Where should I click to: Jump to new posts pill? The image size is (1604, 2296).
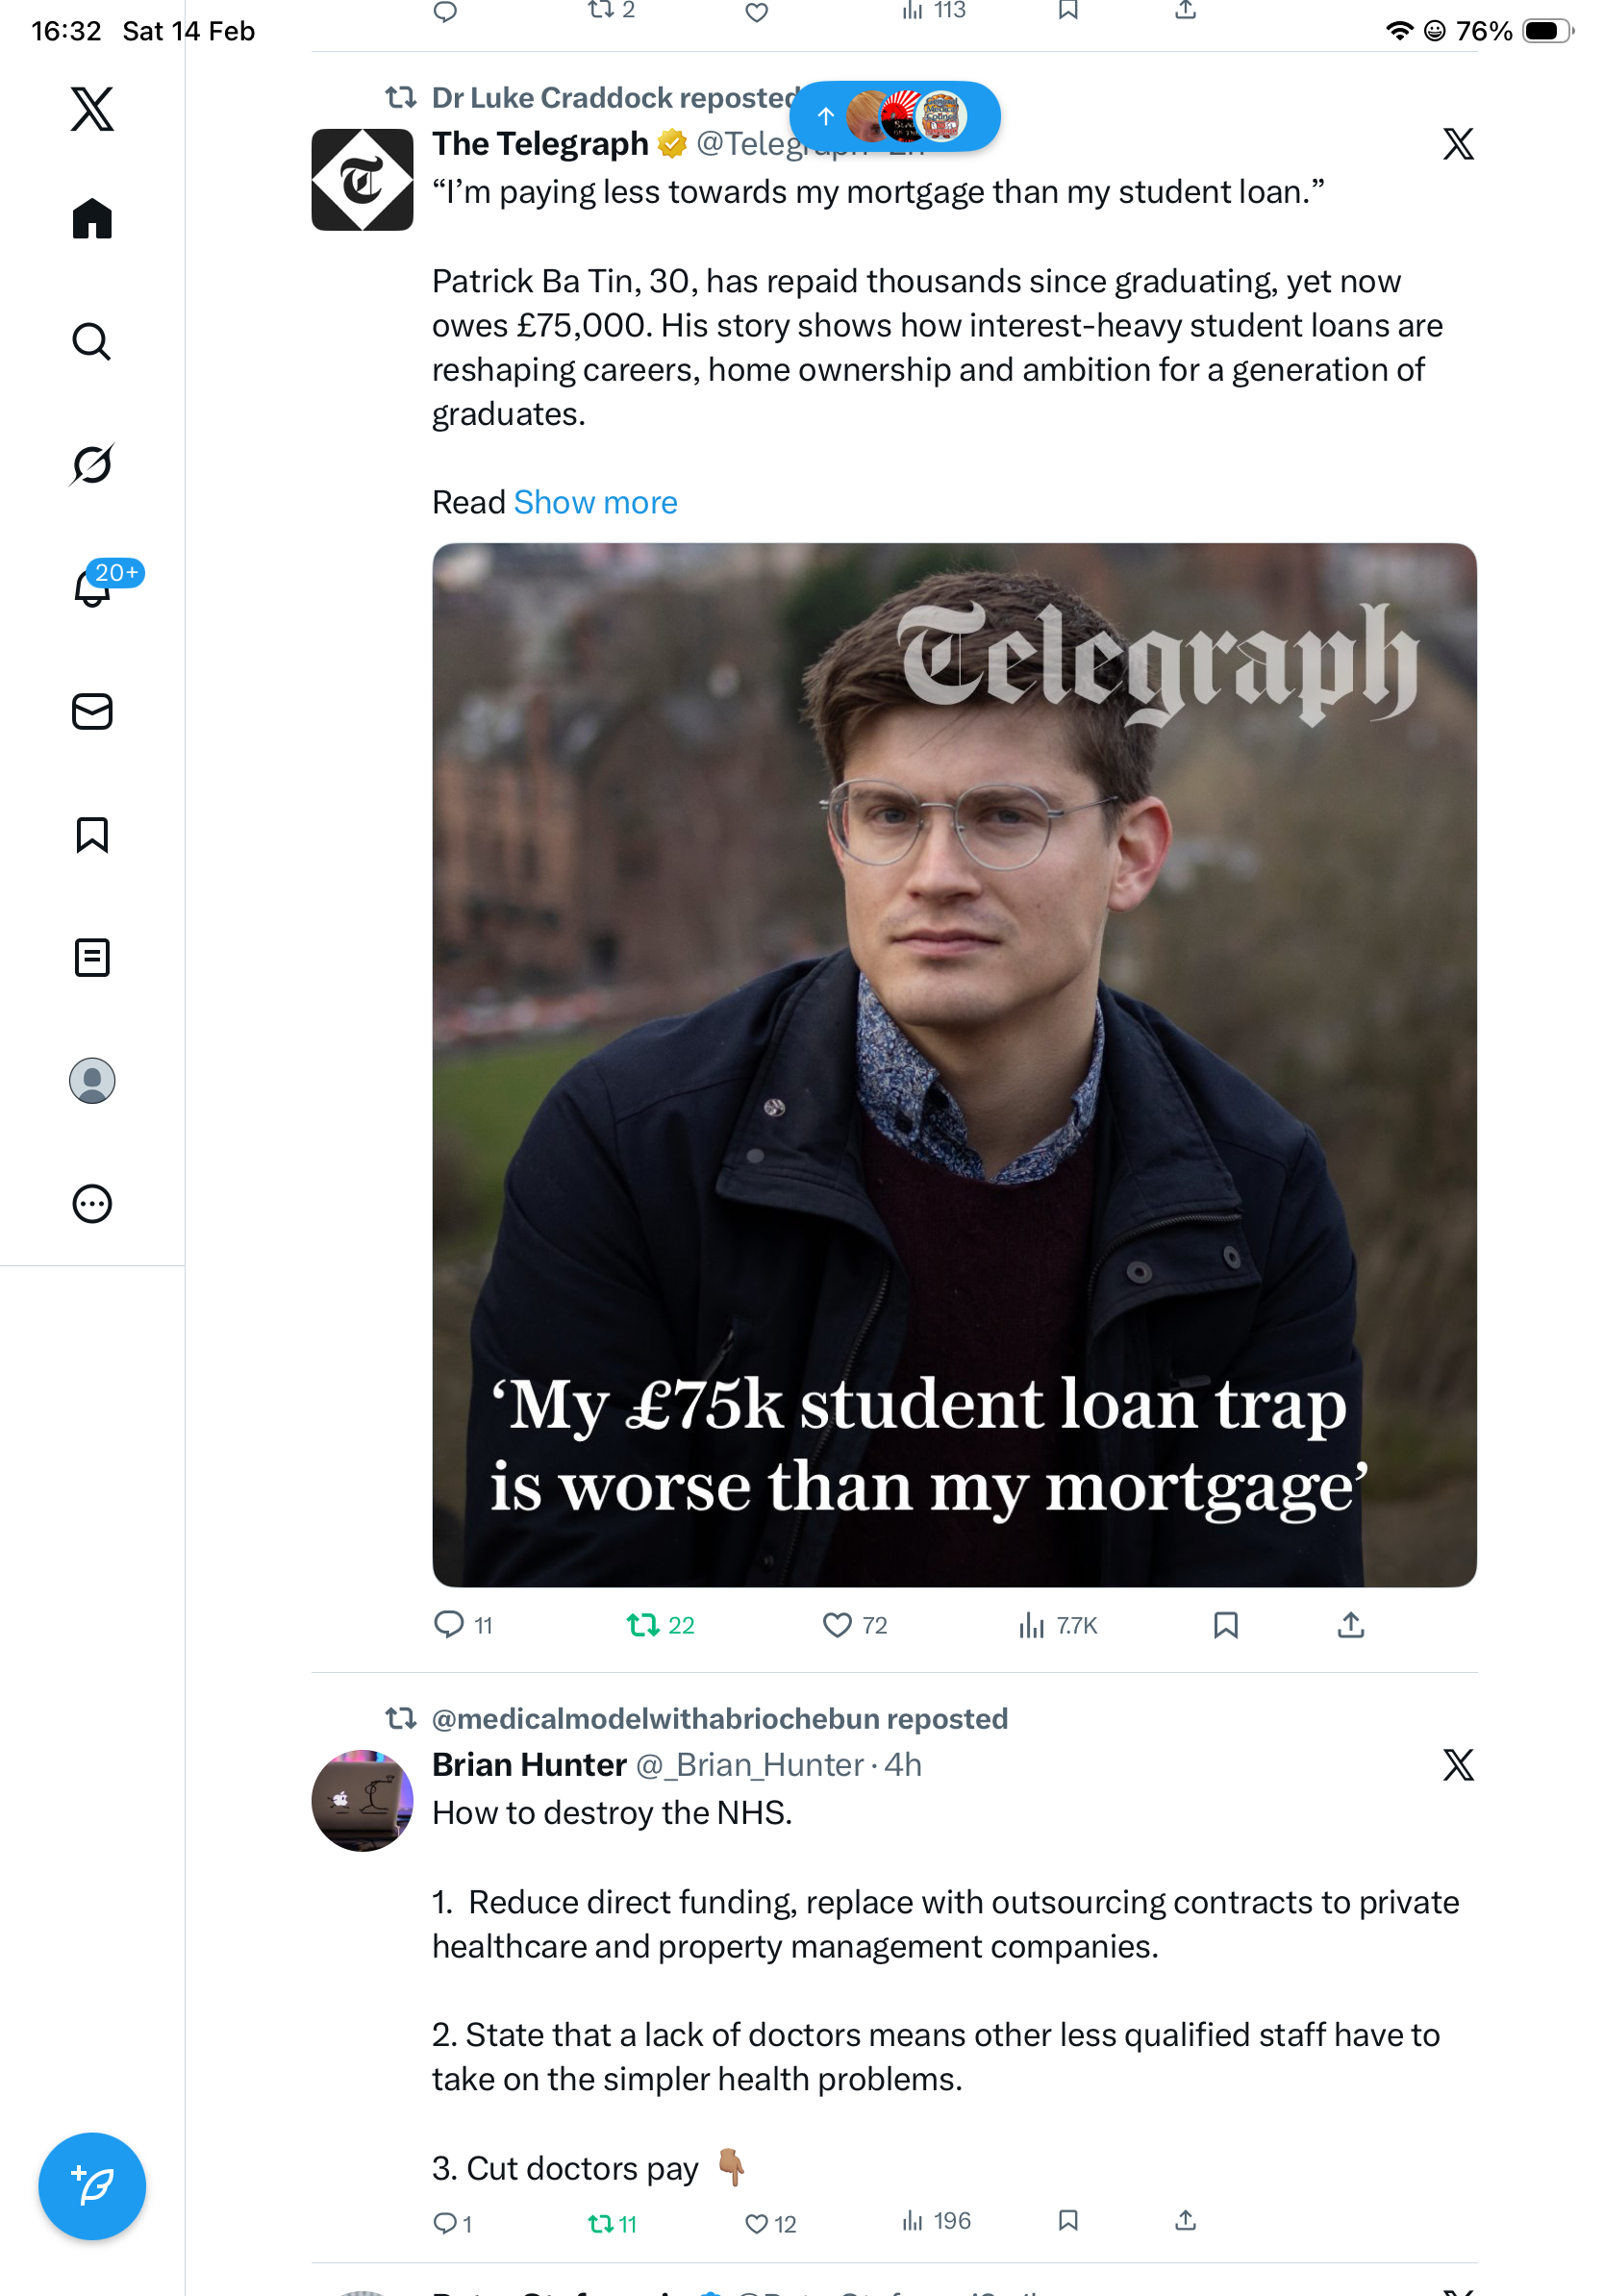click(894, 116)
